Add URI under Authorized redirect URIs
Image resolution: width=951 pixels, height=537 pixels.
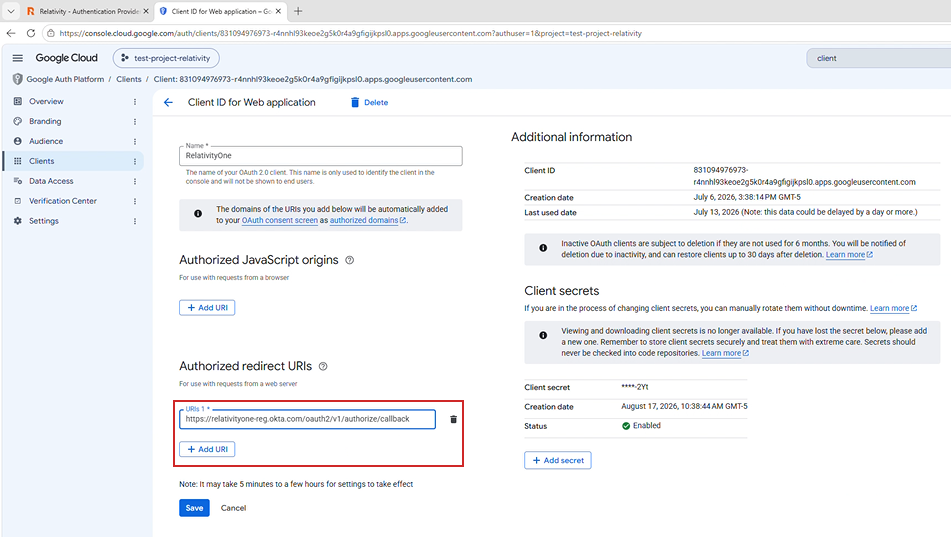[207, 449]
